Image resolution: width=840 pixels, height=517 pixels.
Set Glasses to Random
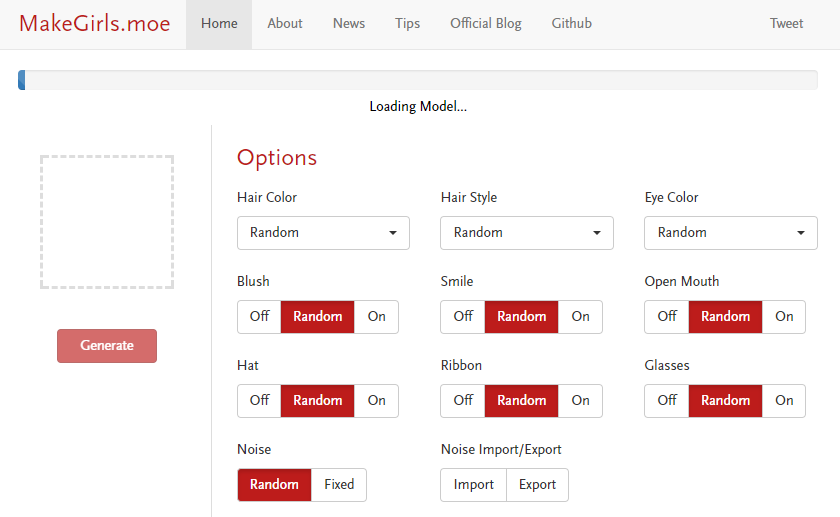click(x=725, y=401)
